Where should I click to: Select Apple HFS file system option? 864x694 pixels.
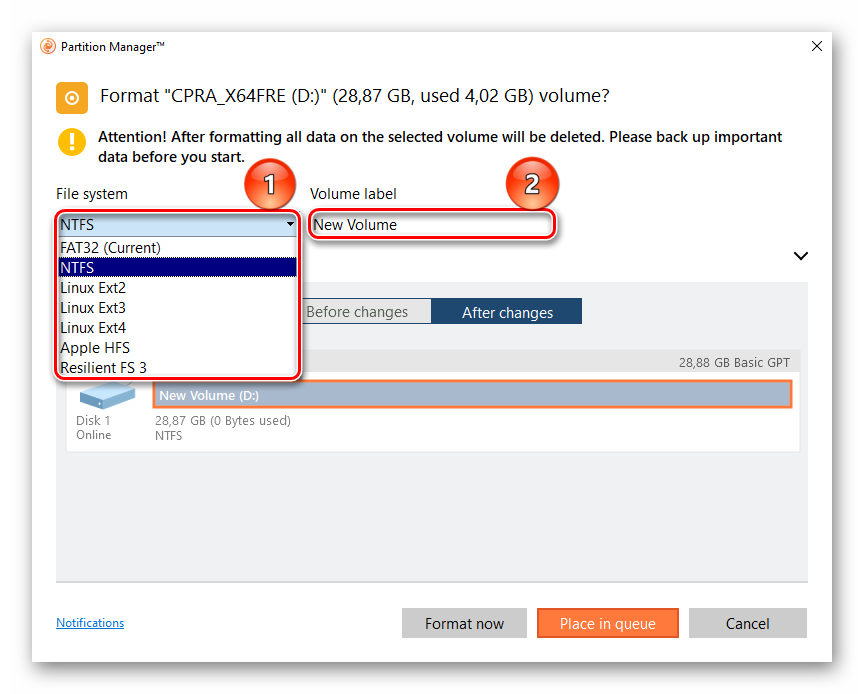[x=95, y=347]
